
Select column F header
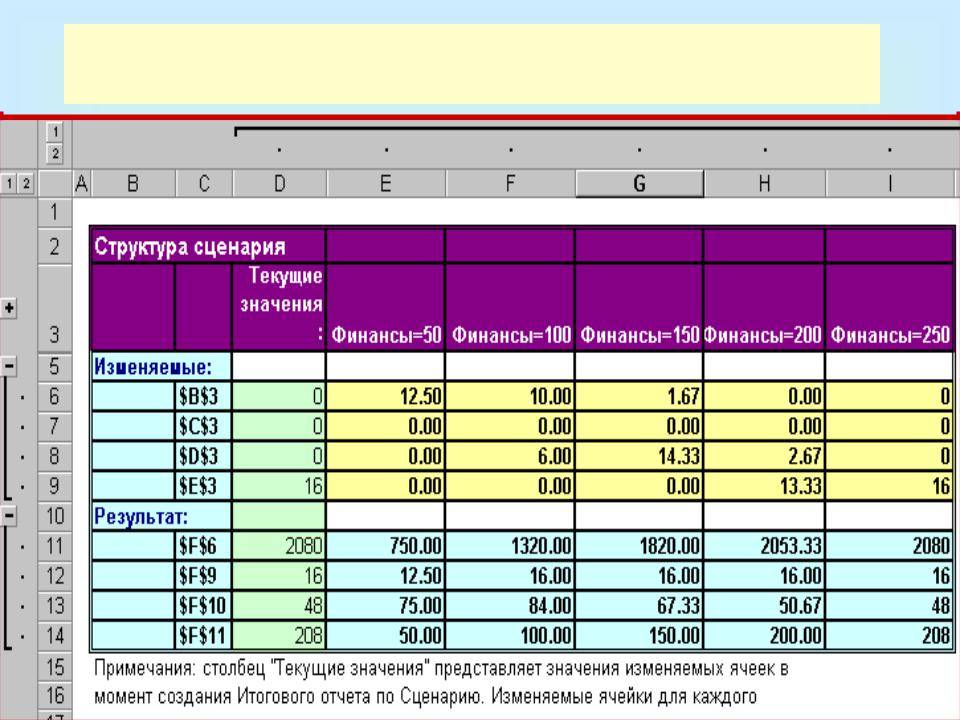pos(510,183)
